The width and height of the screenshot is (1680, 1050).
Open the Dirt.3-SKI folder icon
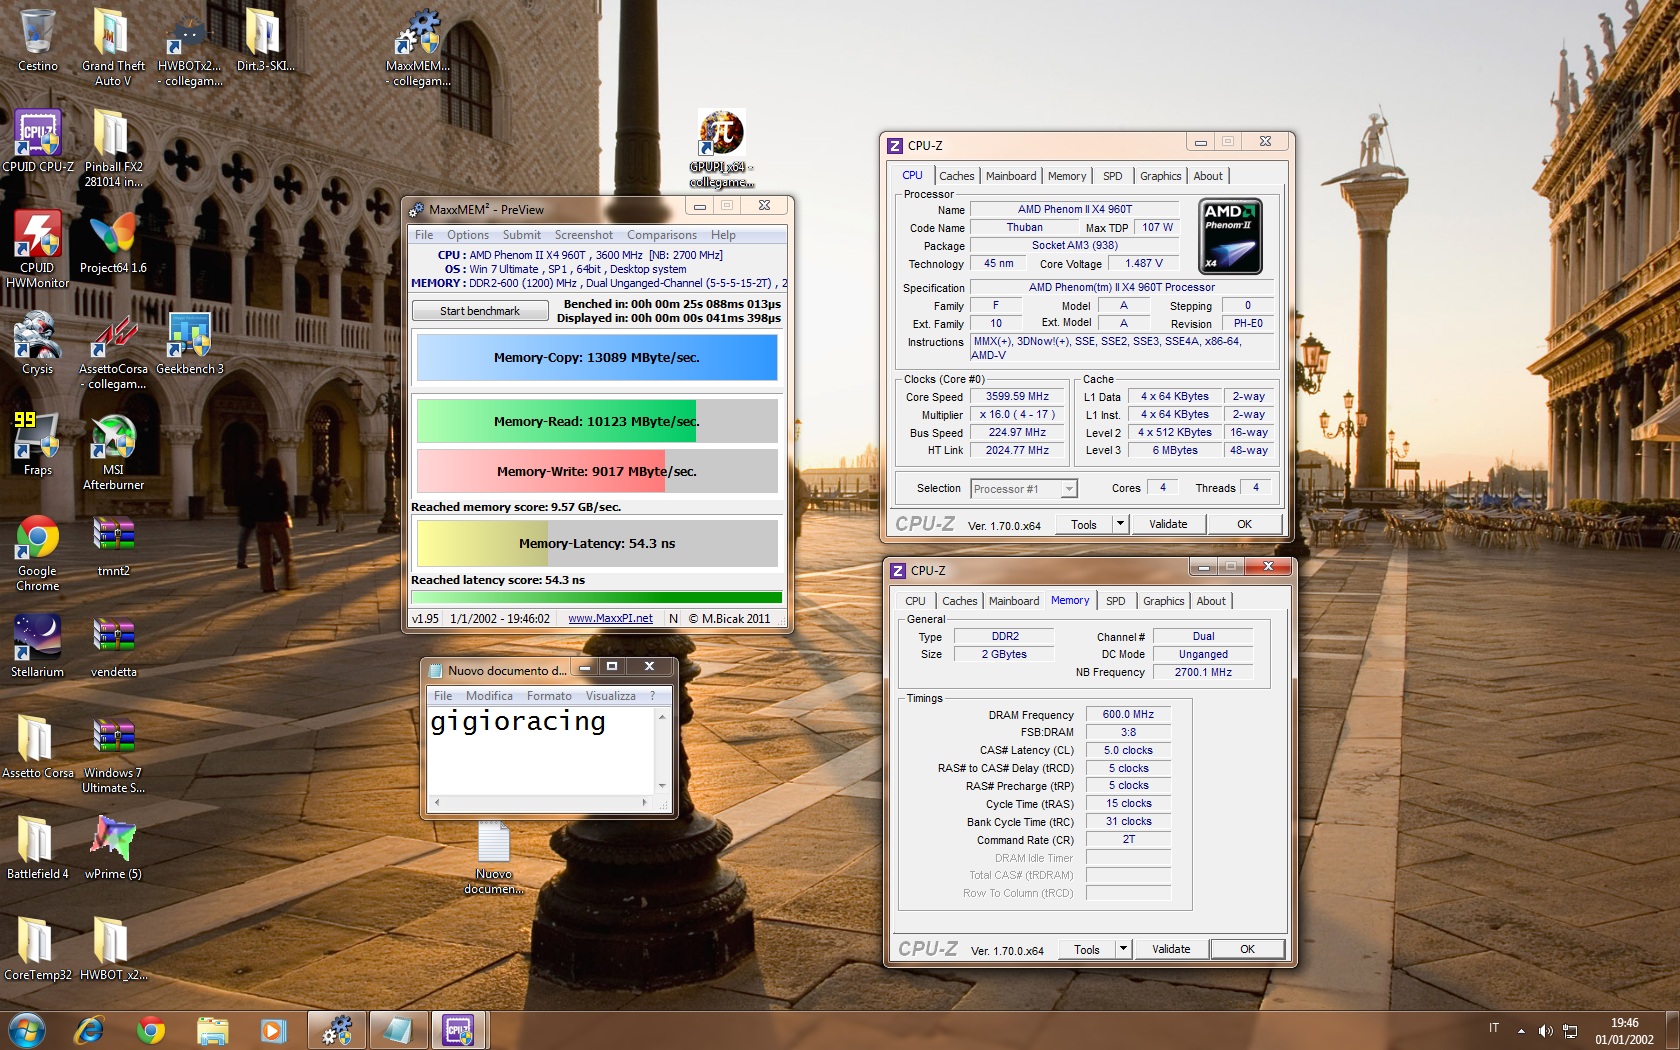(x=265, y=40)
